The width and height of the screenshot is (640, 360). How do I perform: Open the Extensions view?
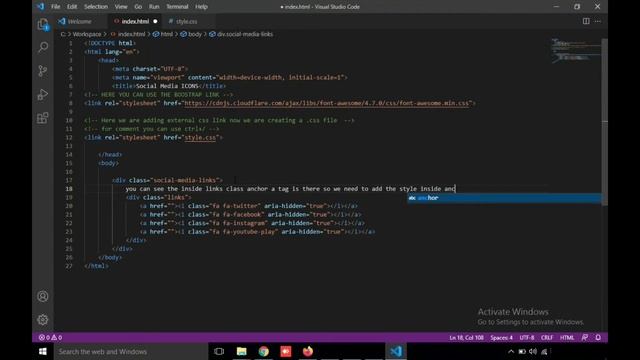43,118
